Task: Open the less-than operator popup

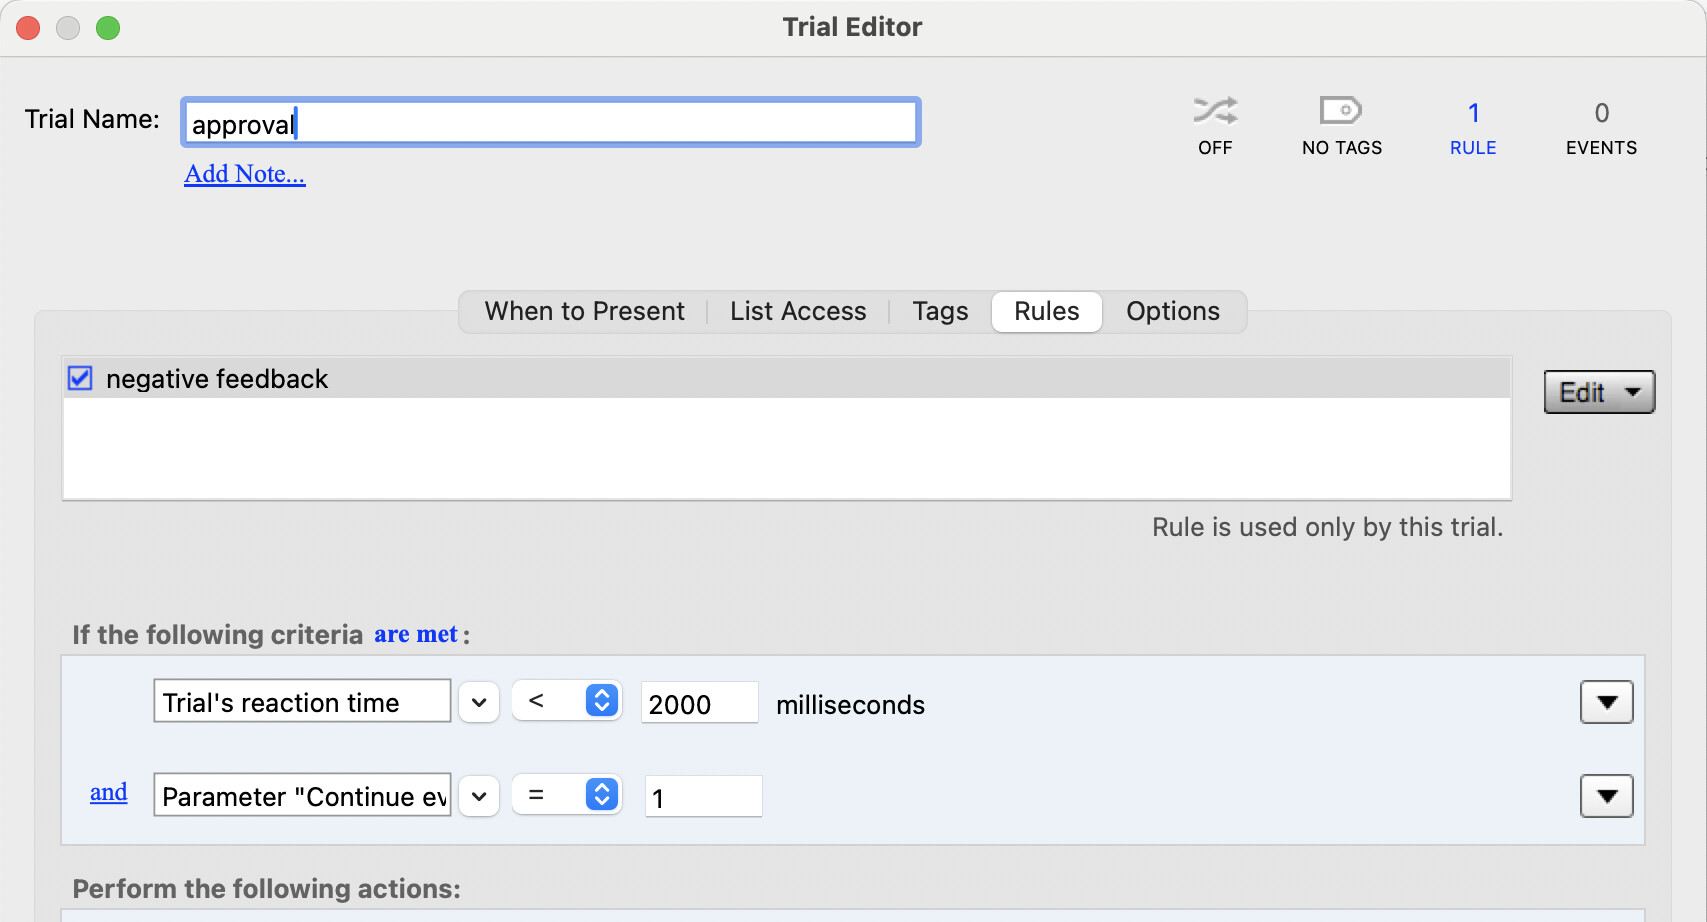Action: [x=567, y=701]
